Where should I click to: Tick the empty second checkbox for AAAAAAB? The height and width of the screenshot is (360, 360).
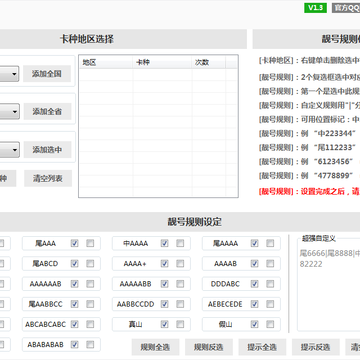[x=90, y=284]
